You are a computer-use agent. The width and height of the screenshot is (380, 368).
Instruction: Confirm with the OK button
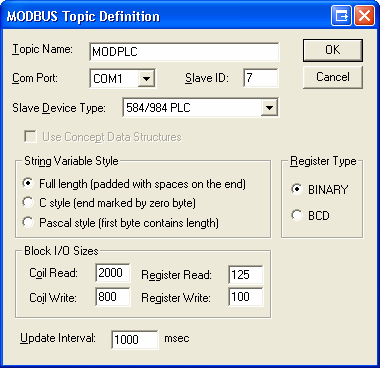[333, 50]
